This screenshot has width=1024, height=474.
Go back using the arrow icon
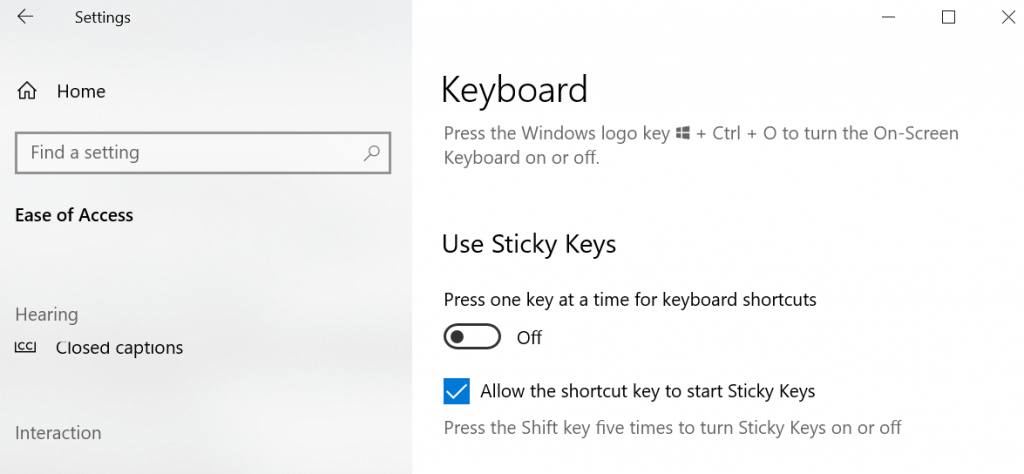coord(25,17)
